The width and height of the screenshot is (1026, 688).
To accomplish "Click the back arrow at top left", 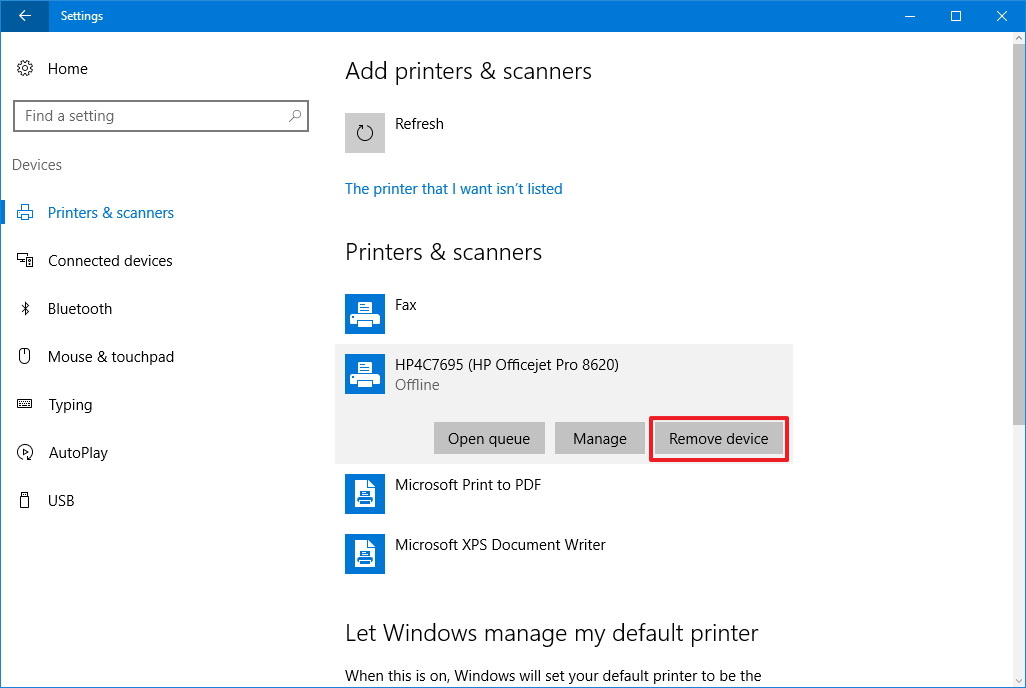I will click(22, 16).
